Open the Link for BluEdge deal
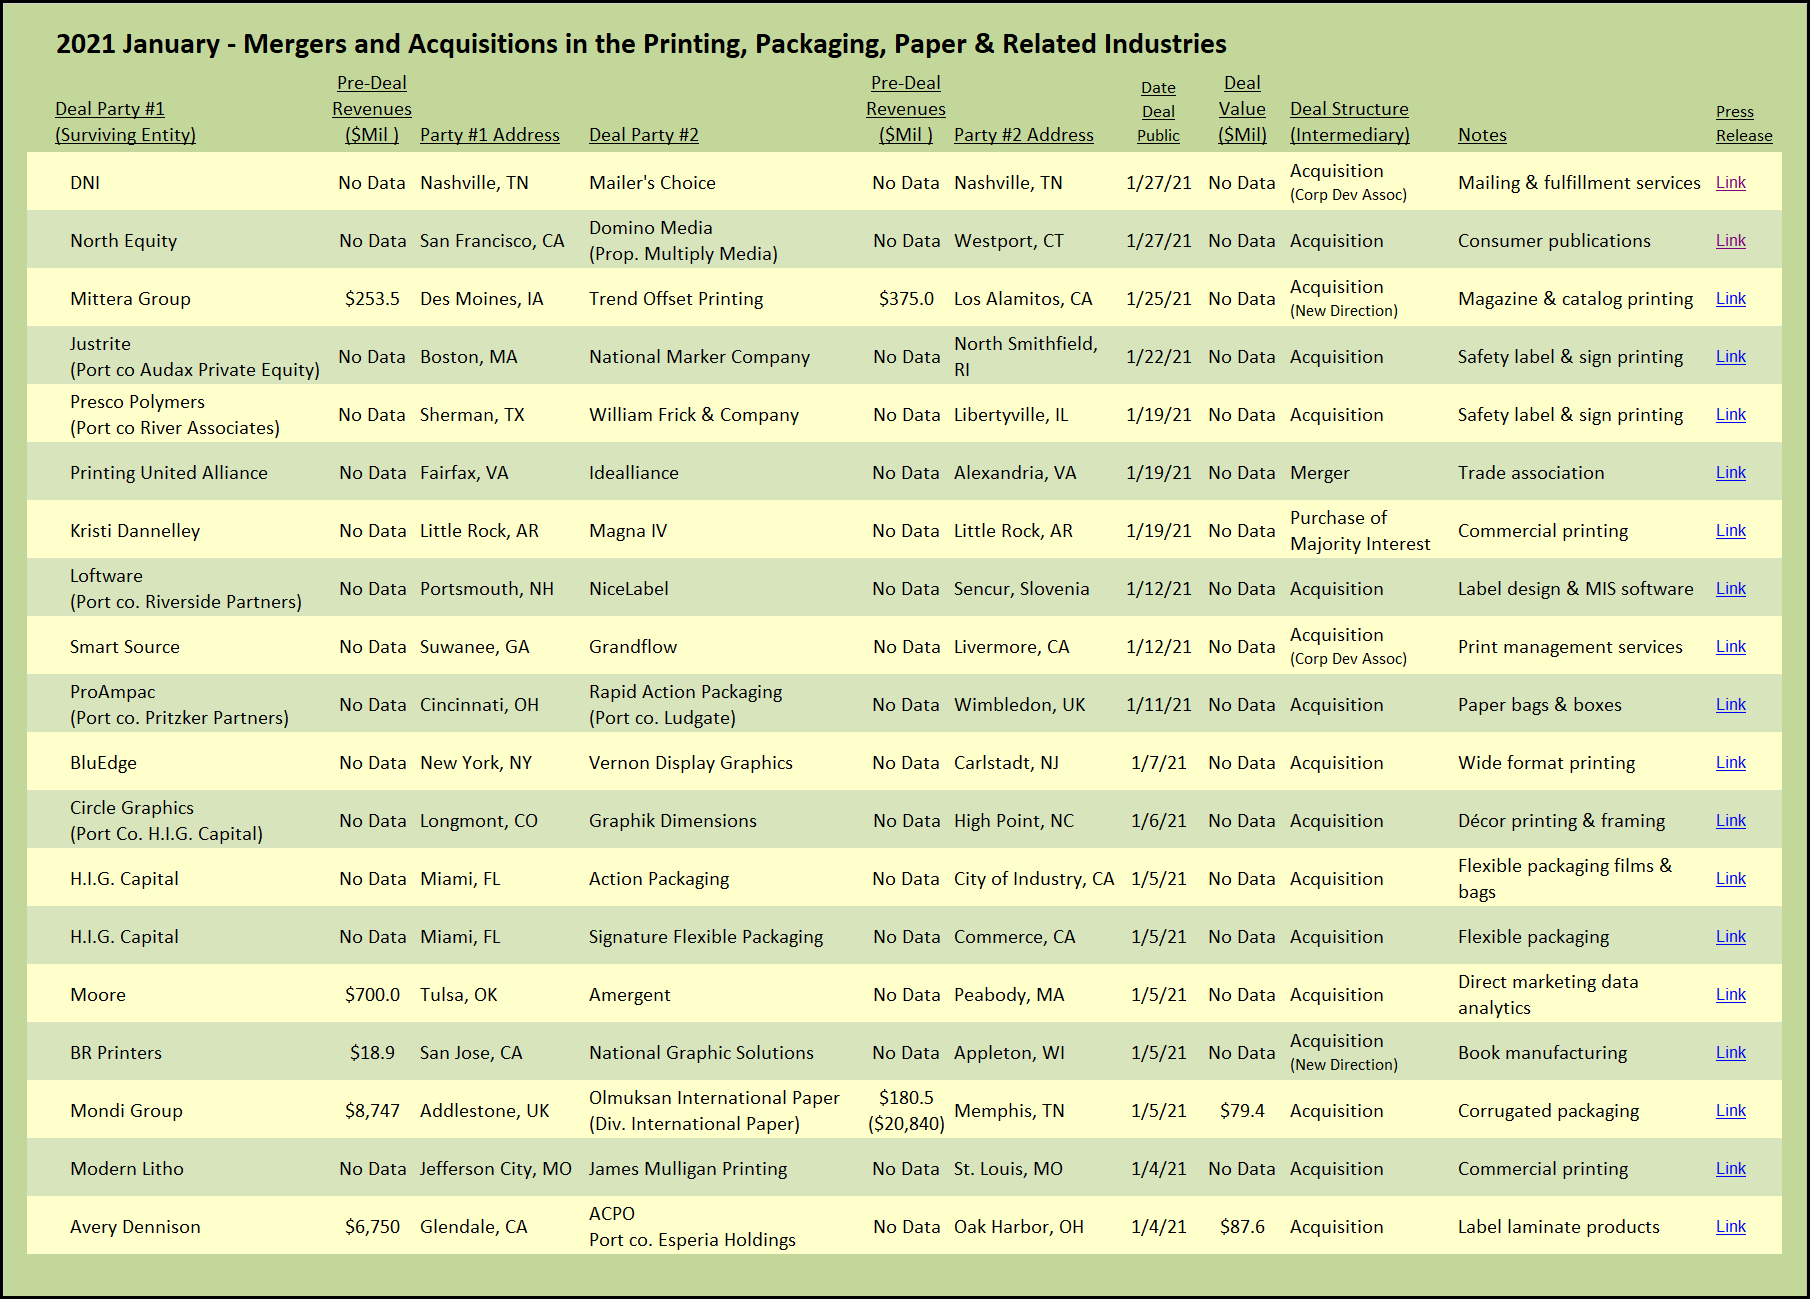The width and height of the screenshot is (1810, 1299). (1730, 763)
